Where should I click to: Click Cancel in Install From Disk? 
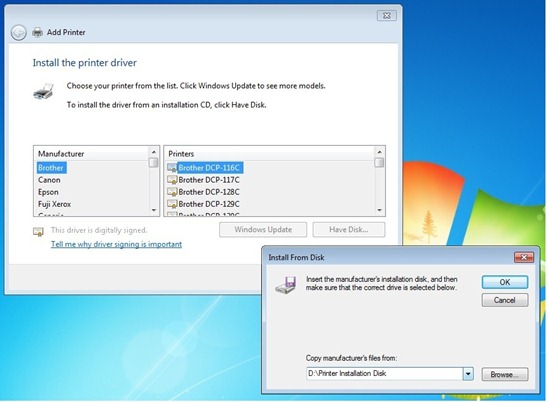coord(505,300)
